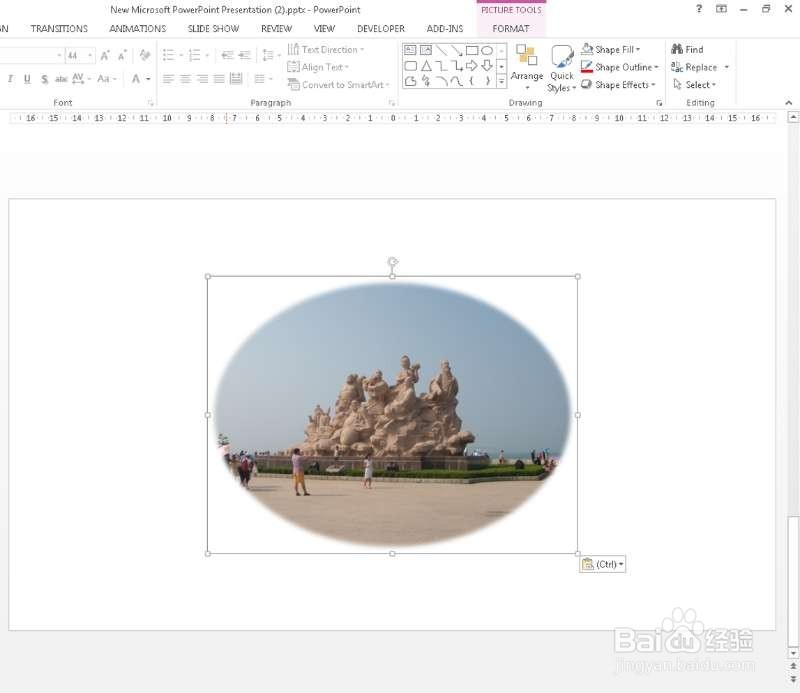Select the Oval shape tool
The image size is (800, 693).
[x=486, y=49]
